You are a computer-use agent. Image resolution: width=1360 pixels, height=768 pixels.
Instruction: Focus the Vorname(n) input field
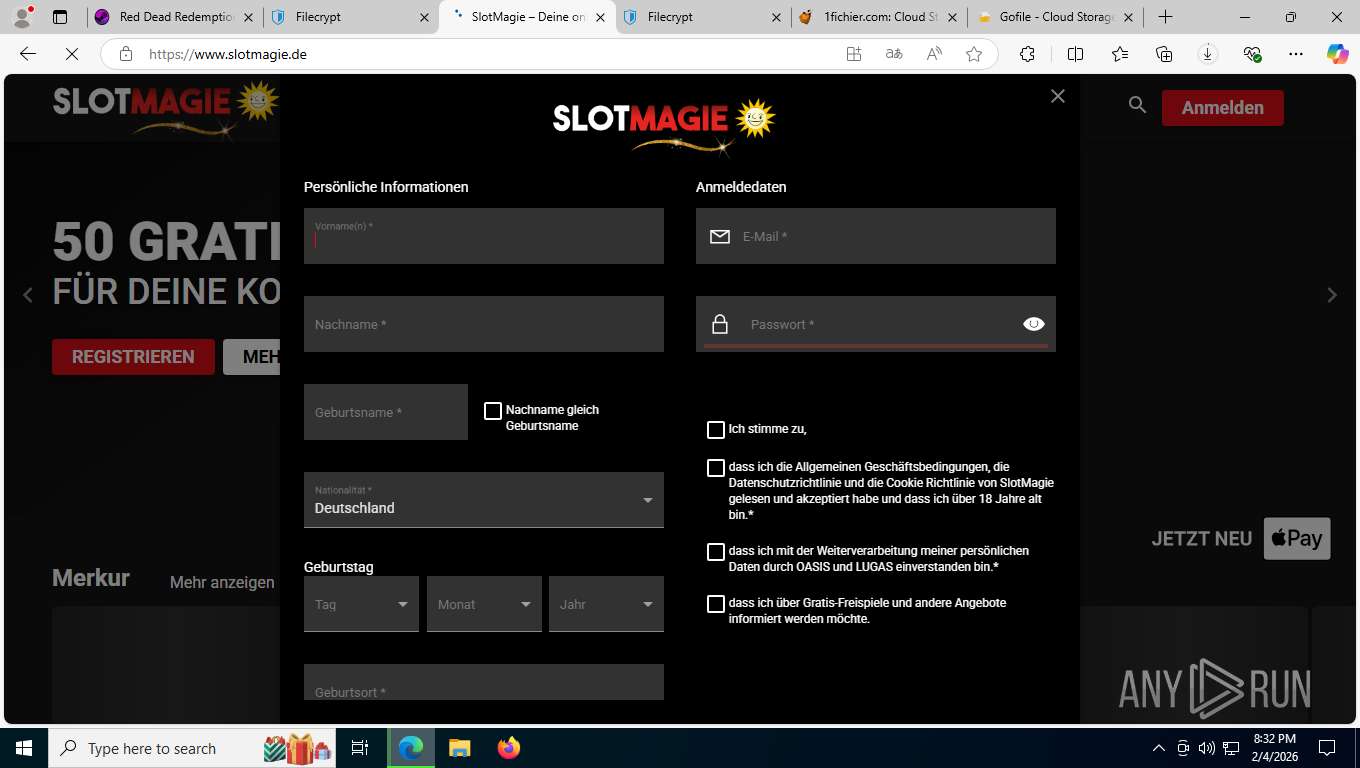tap(484, 236)
